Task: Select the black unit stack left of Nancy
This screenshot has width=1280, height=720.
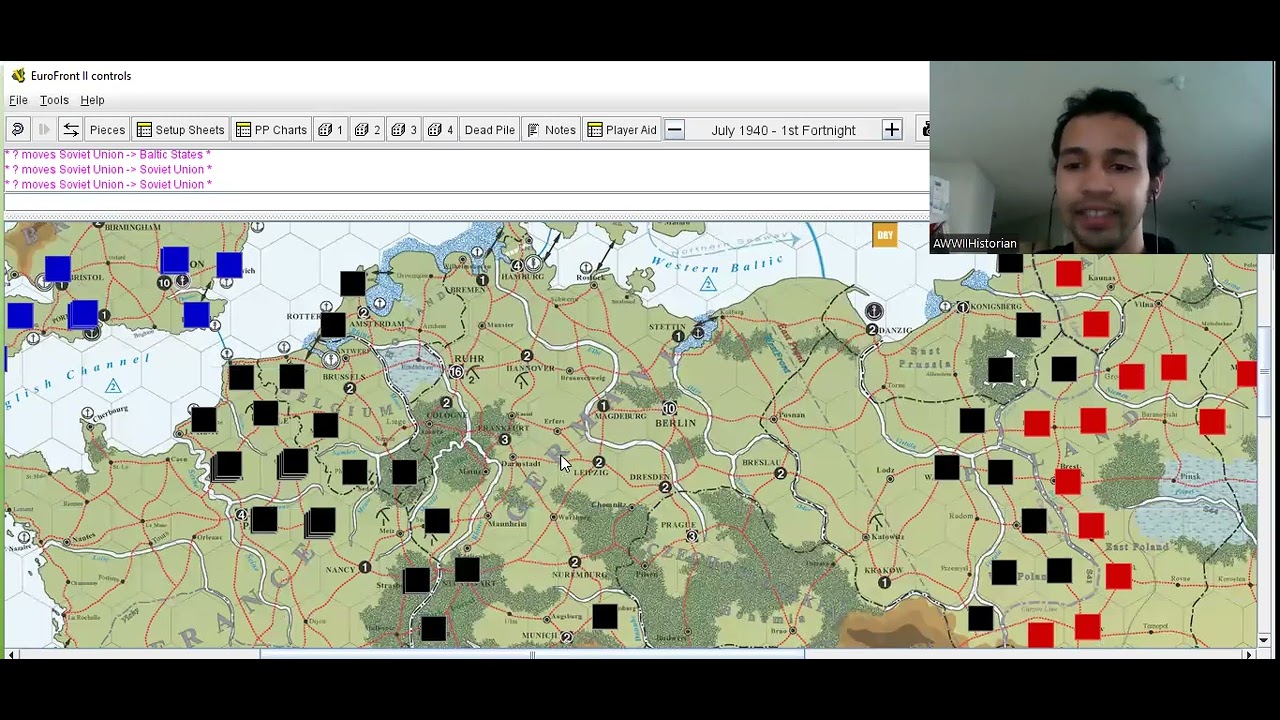Action: point(320,522)
